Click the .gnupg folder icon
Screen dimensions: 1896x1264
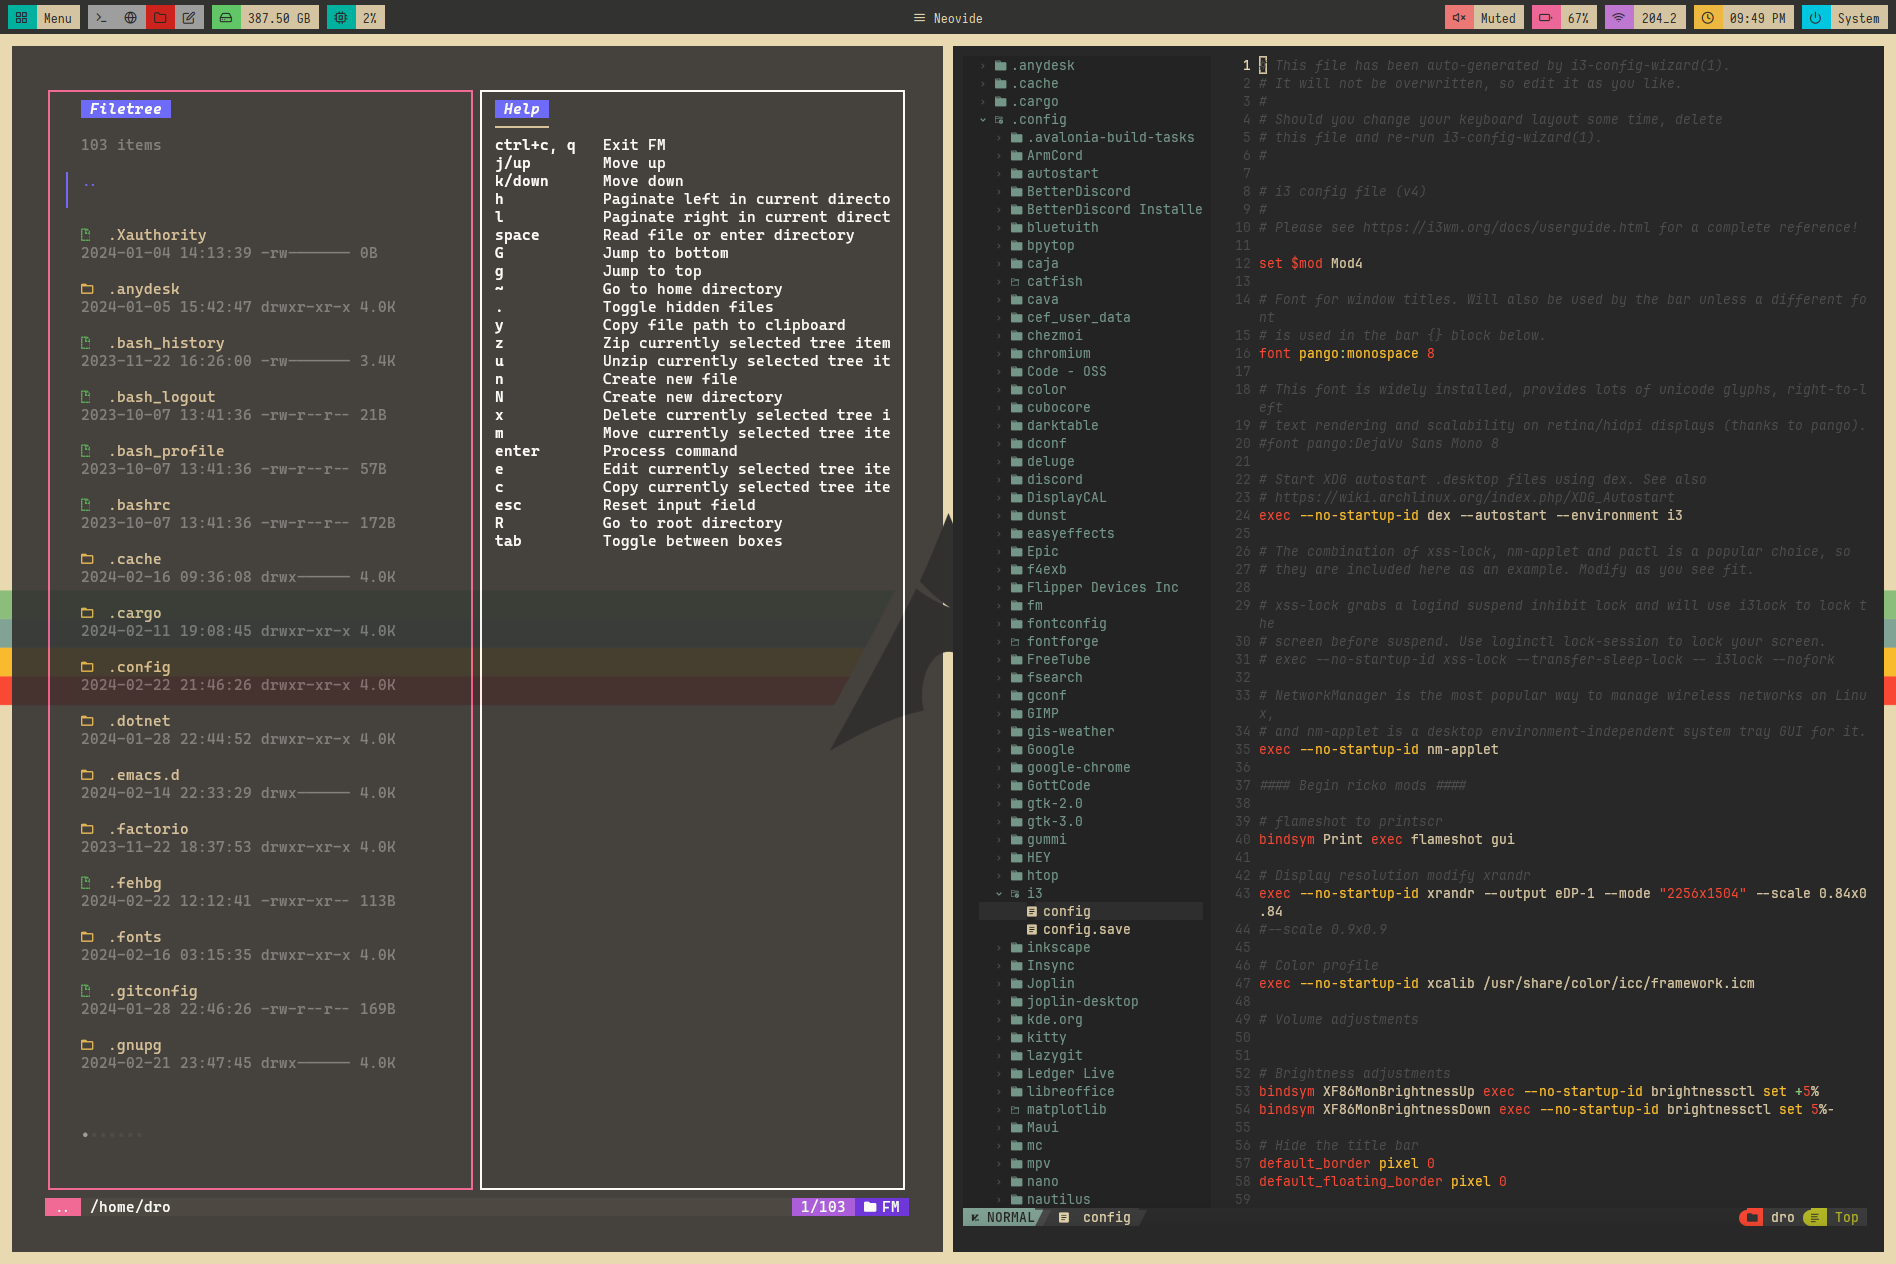[87, 1045]
